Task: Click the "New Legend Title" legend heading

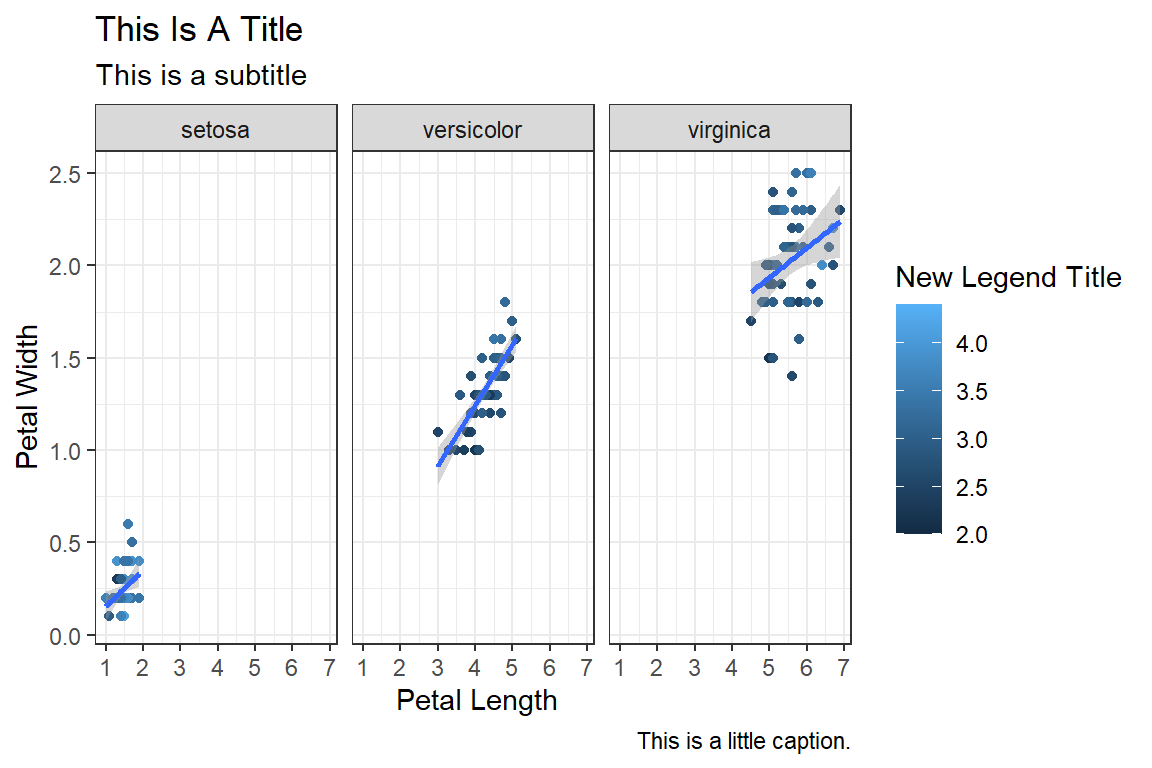Action: tap(1008, 277)
